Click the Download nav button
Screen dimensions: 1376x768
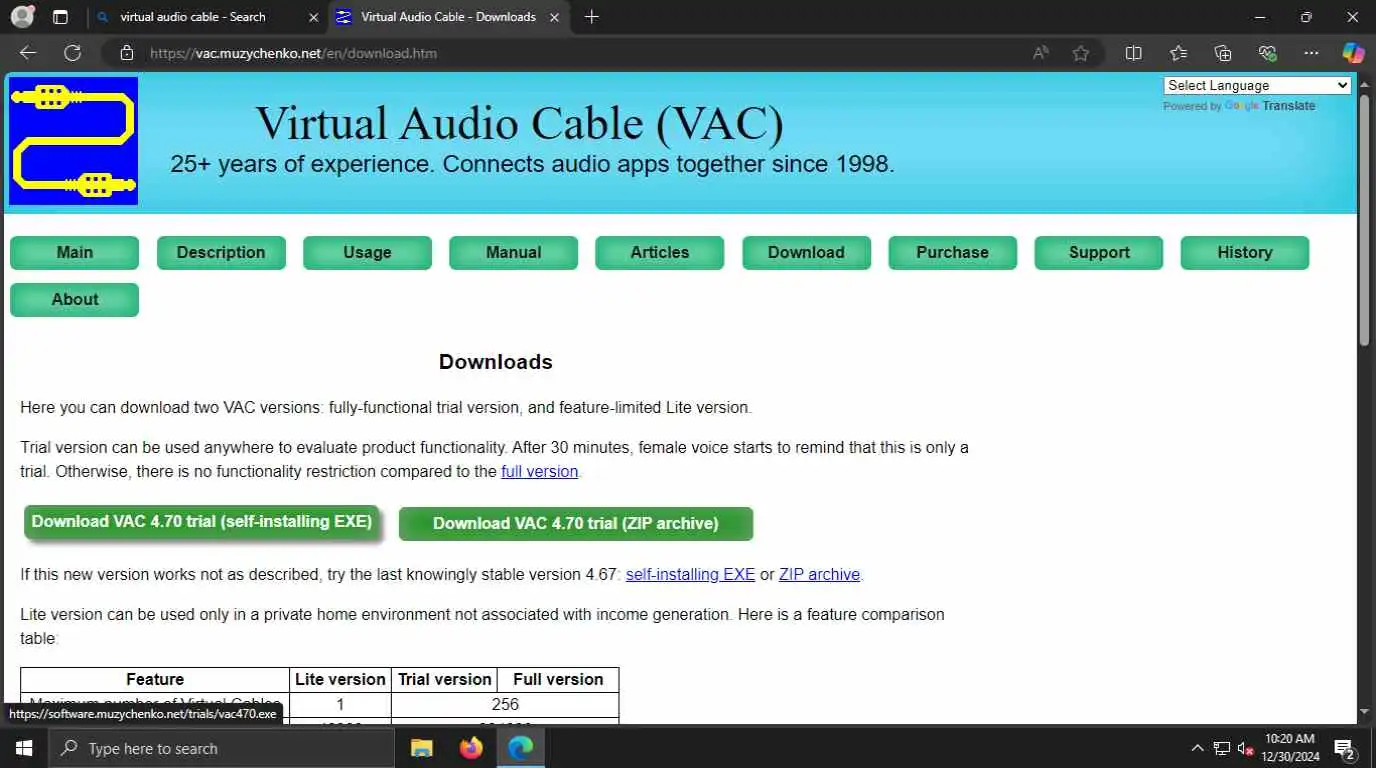pos(806,253)
